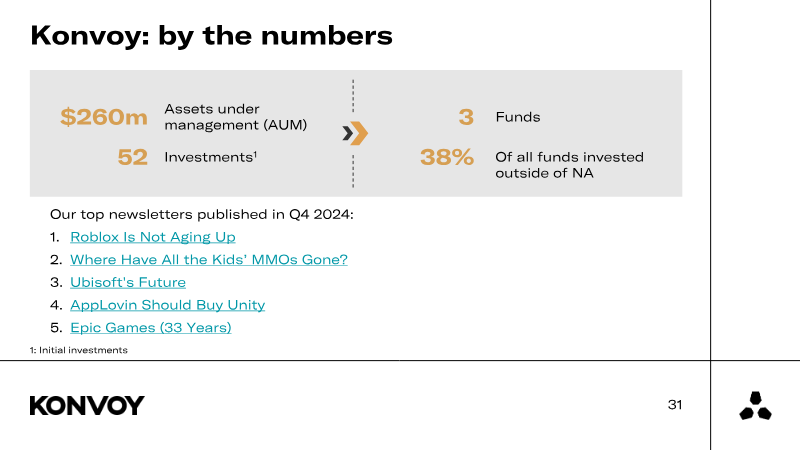Click the Investments label with footnote marker
800x450 pixels.
click(210, 157)
